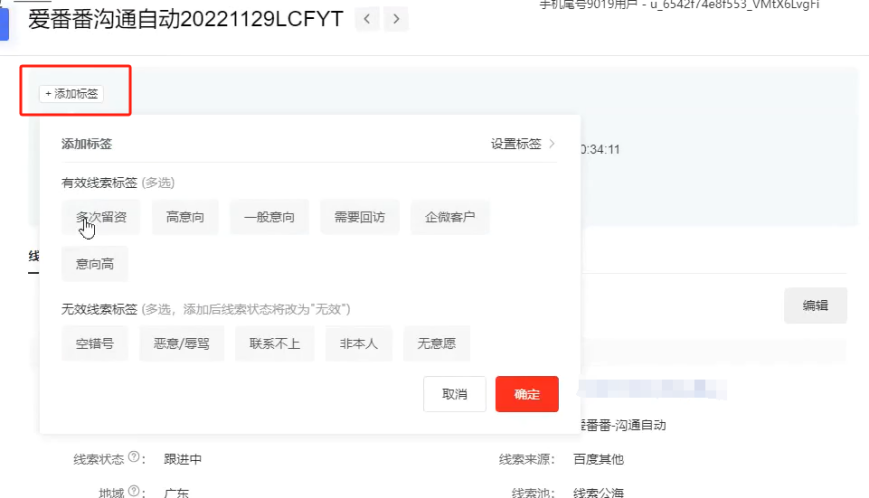Click the 编辑 button on the right

pos(815,306)
